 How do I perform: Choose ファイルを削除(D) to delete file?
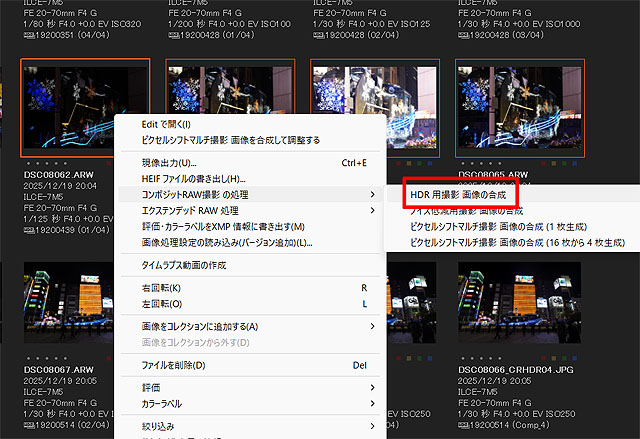tap(173, 365)
